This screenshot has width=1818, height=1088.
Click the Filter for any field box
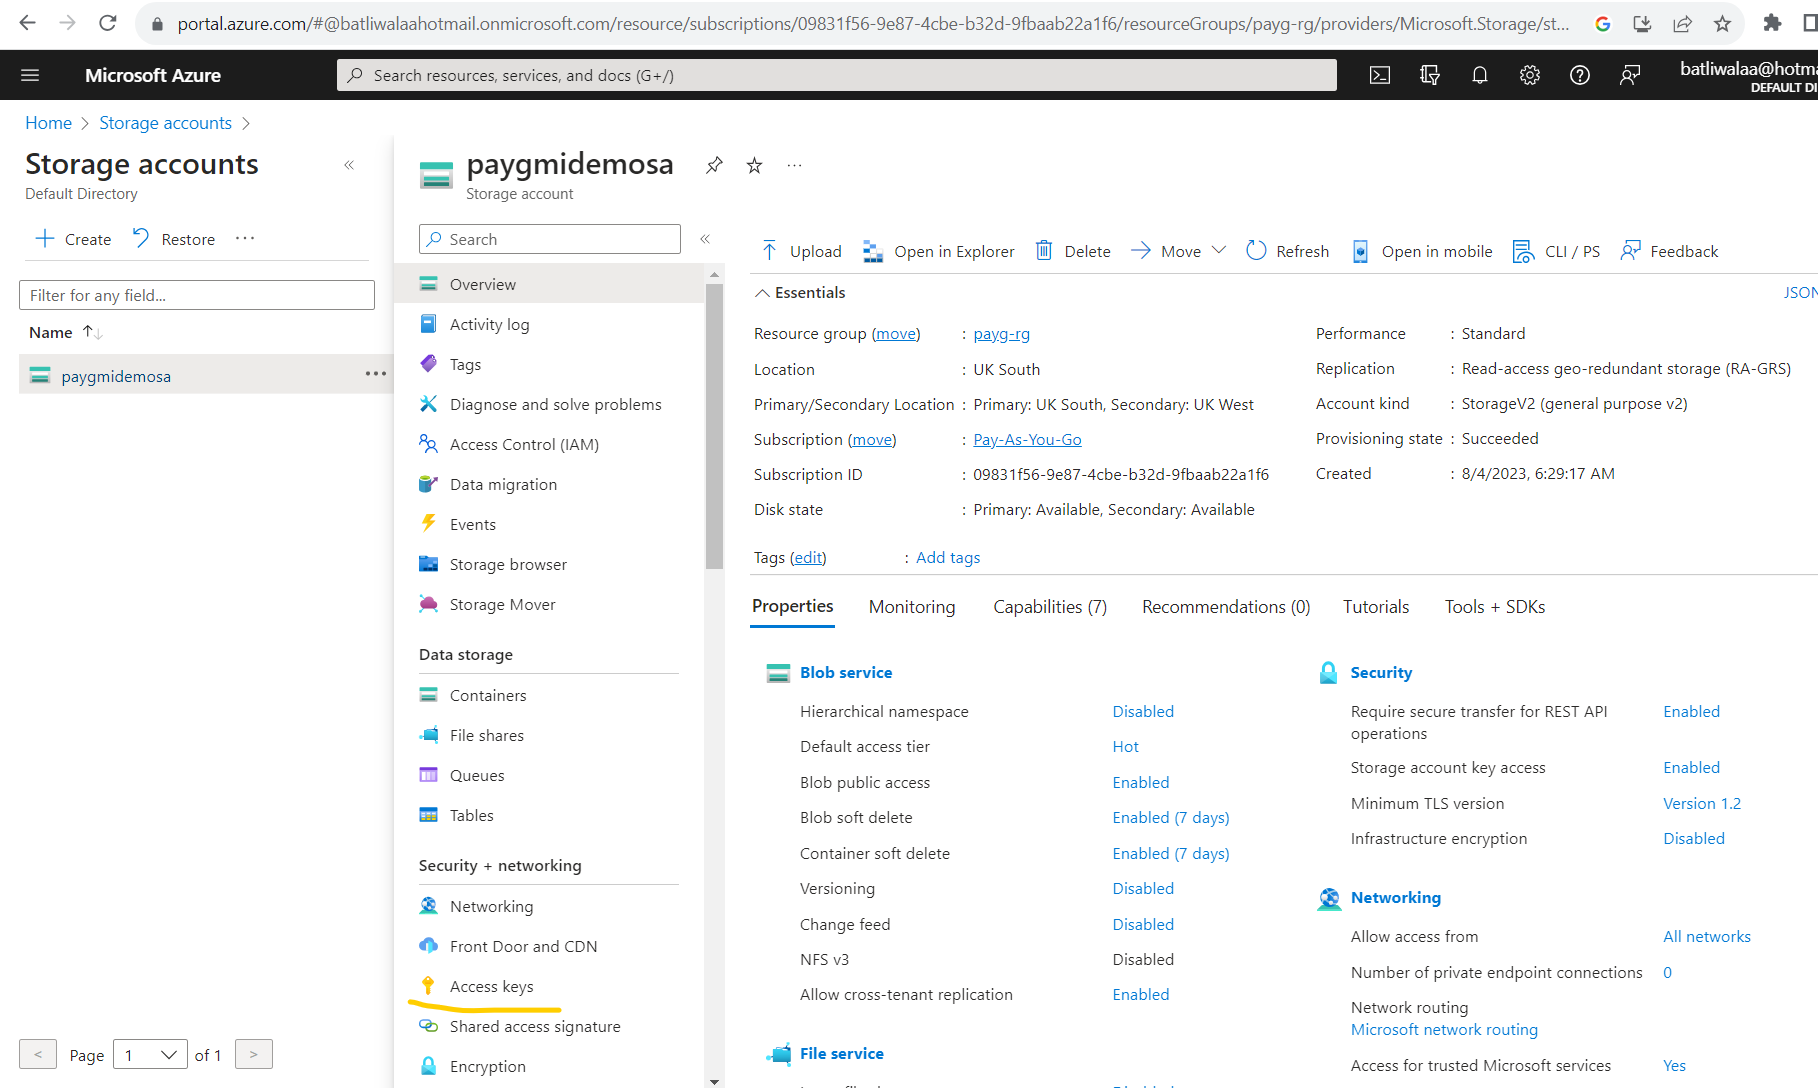coord(197,295)
